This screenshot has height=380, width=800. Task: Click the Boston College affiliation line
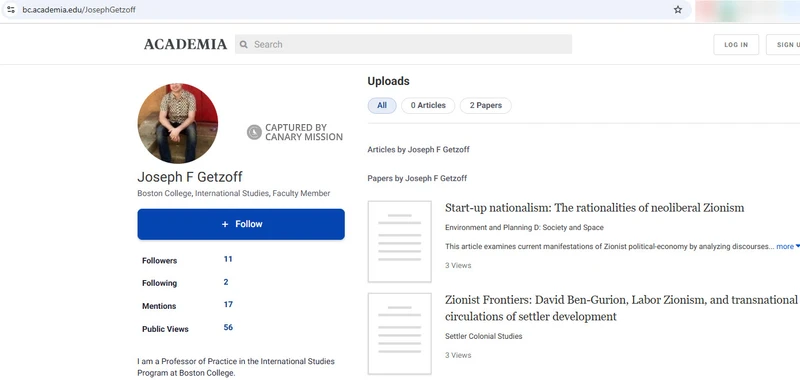(x=234, y=193)
